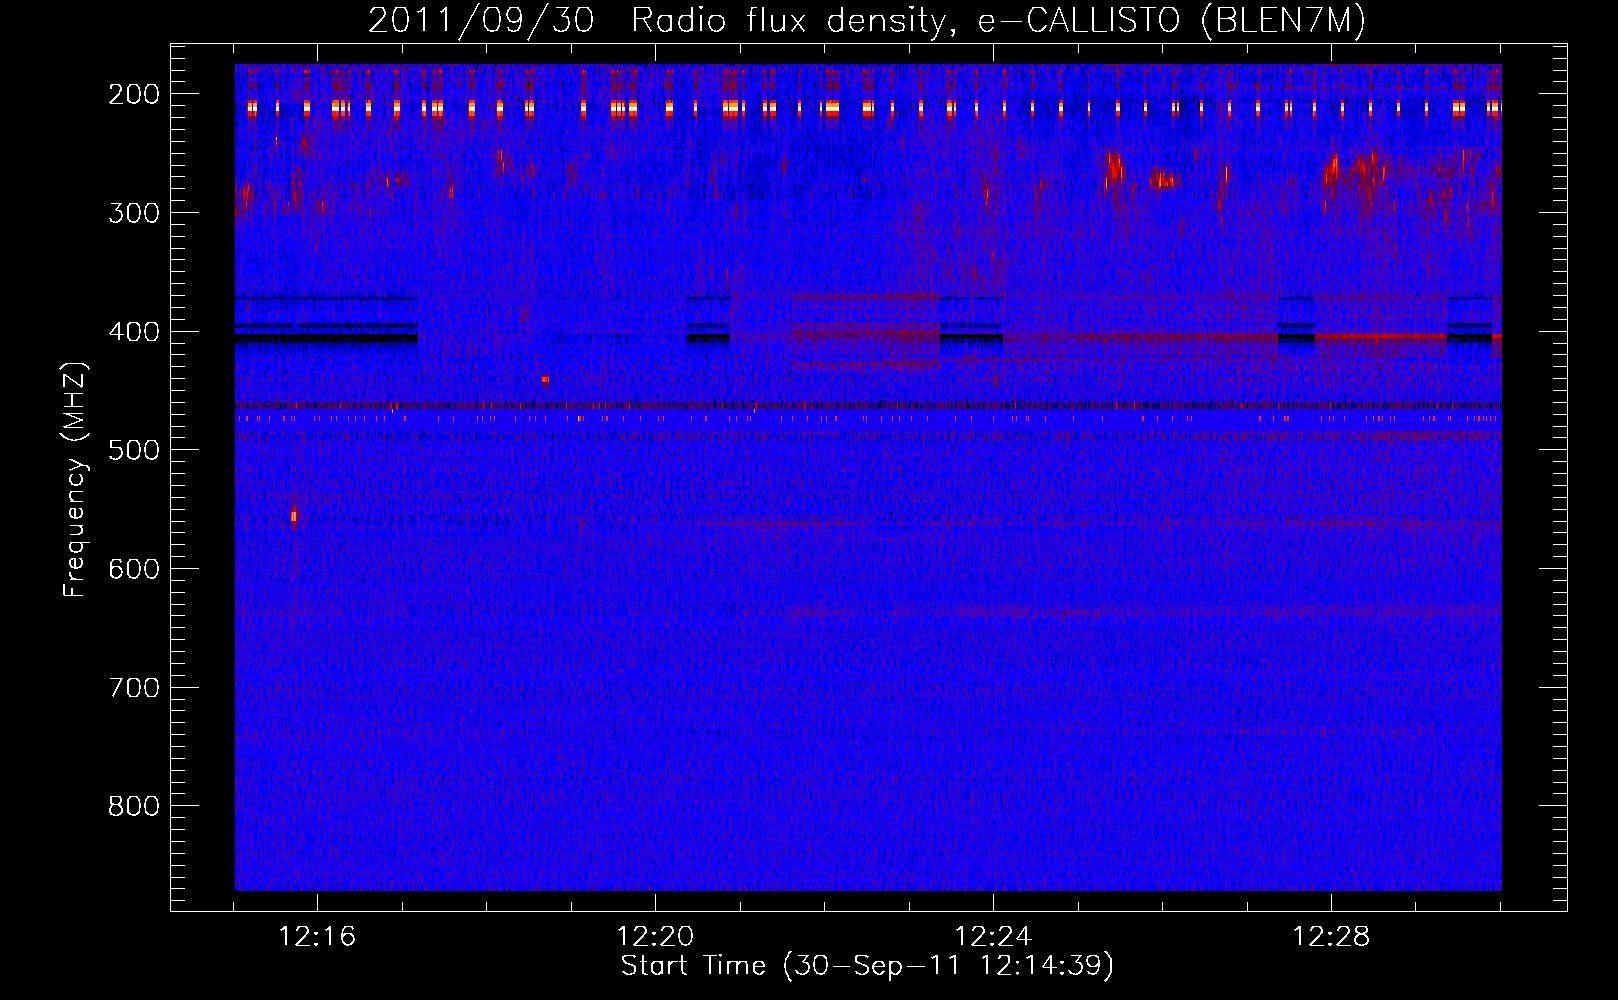1618x1000 pixels.
Task: Click the 600 frequency tick label
Action: 134,569
